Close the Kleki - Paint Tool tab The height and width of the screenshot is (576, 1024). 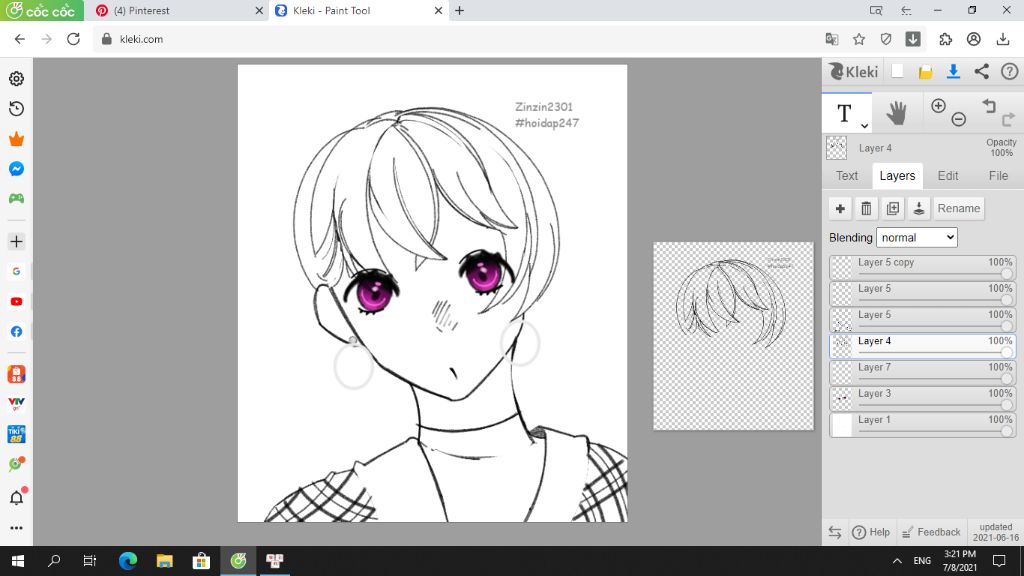[x=438, y=10]
